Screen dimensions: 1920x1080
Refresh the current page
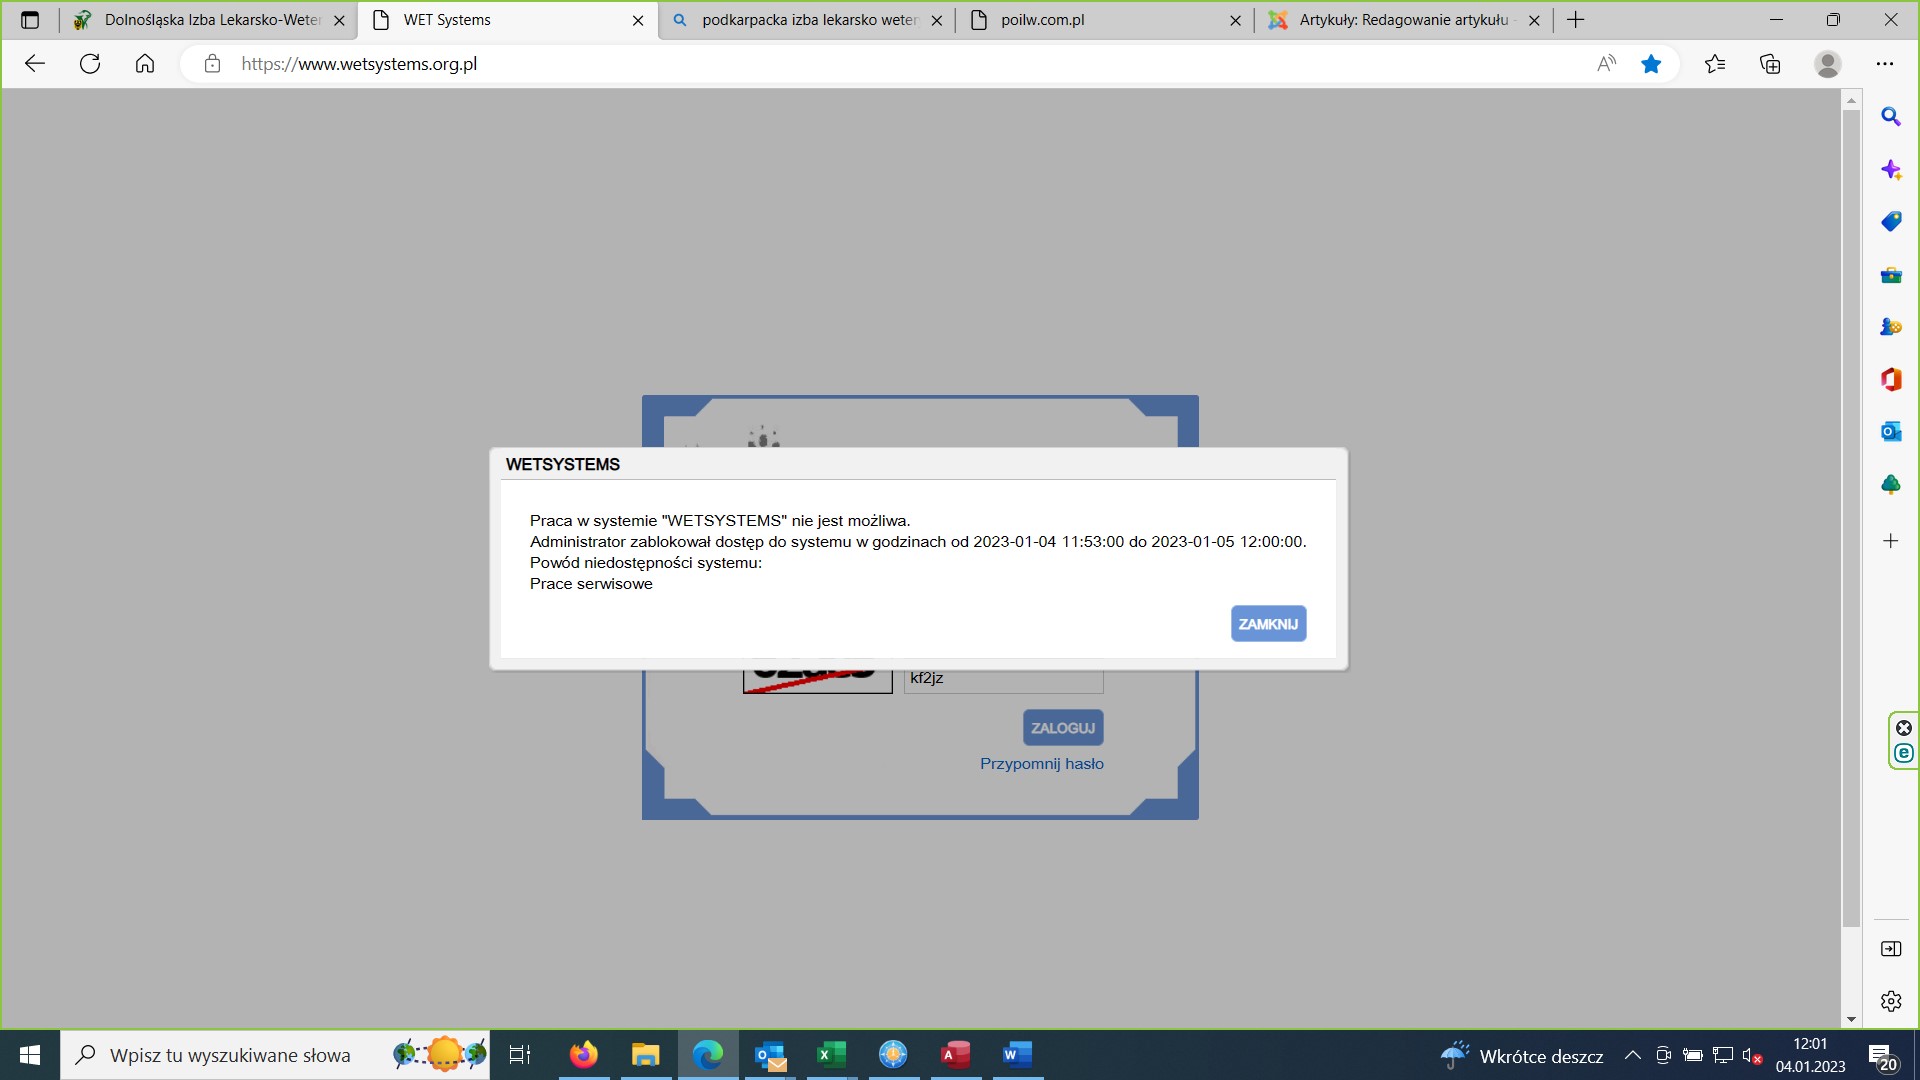pos(90,64)
